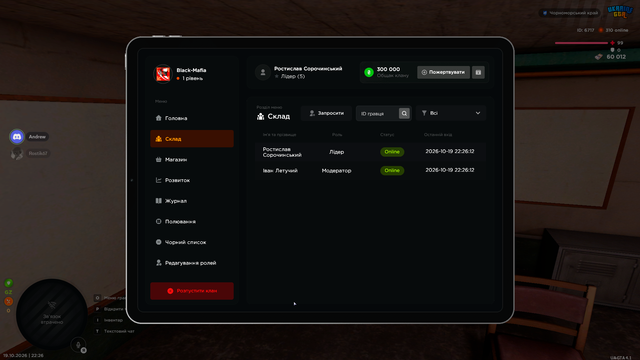Image resolution: width=640 pixels, height=360 pixels.
Task: Click the house icon next to Головна
Action: [x=158, y=118]
